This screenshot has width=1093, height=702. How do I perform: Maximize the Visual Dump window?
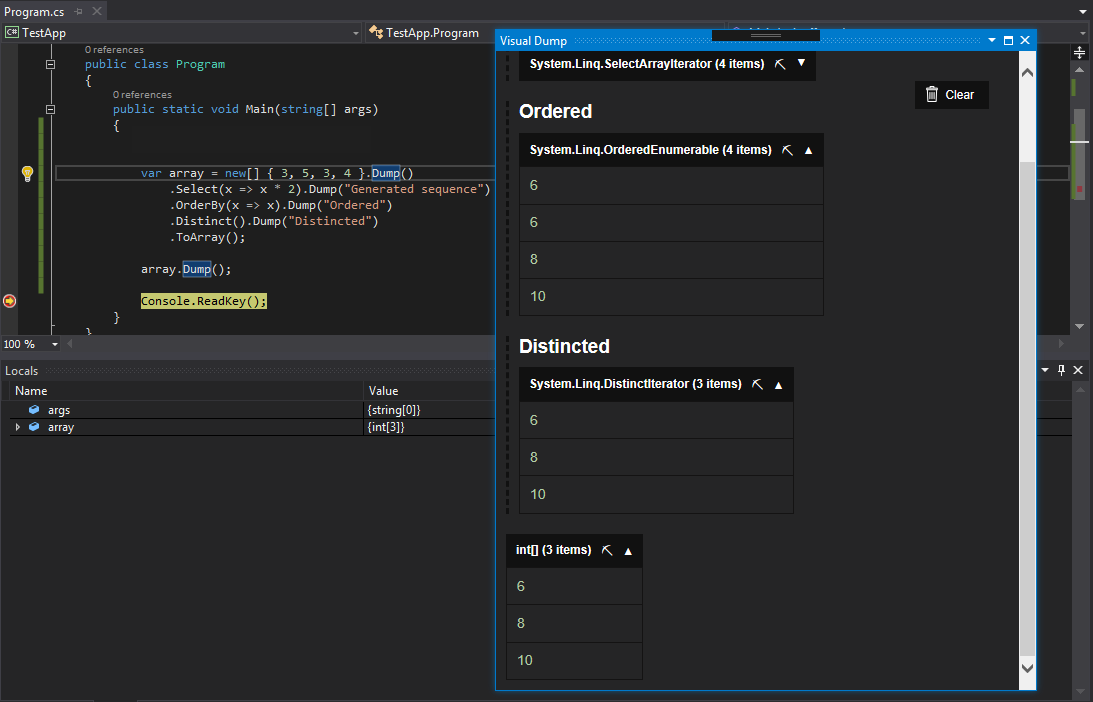click(x=1008, y=40)
